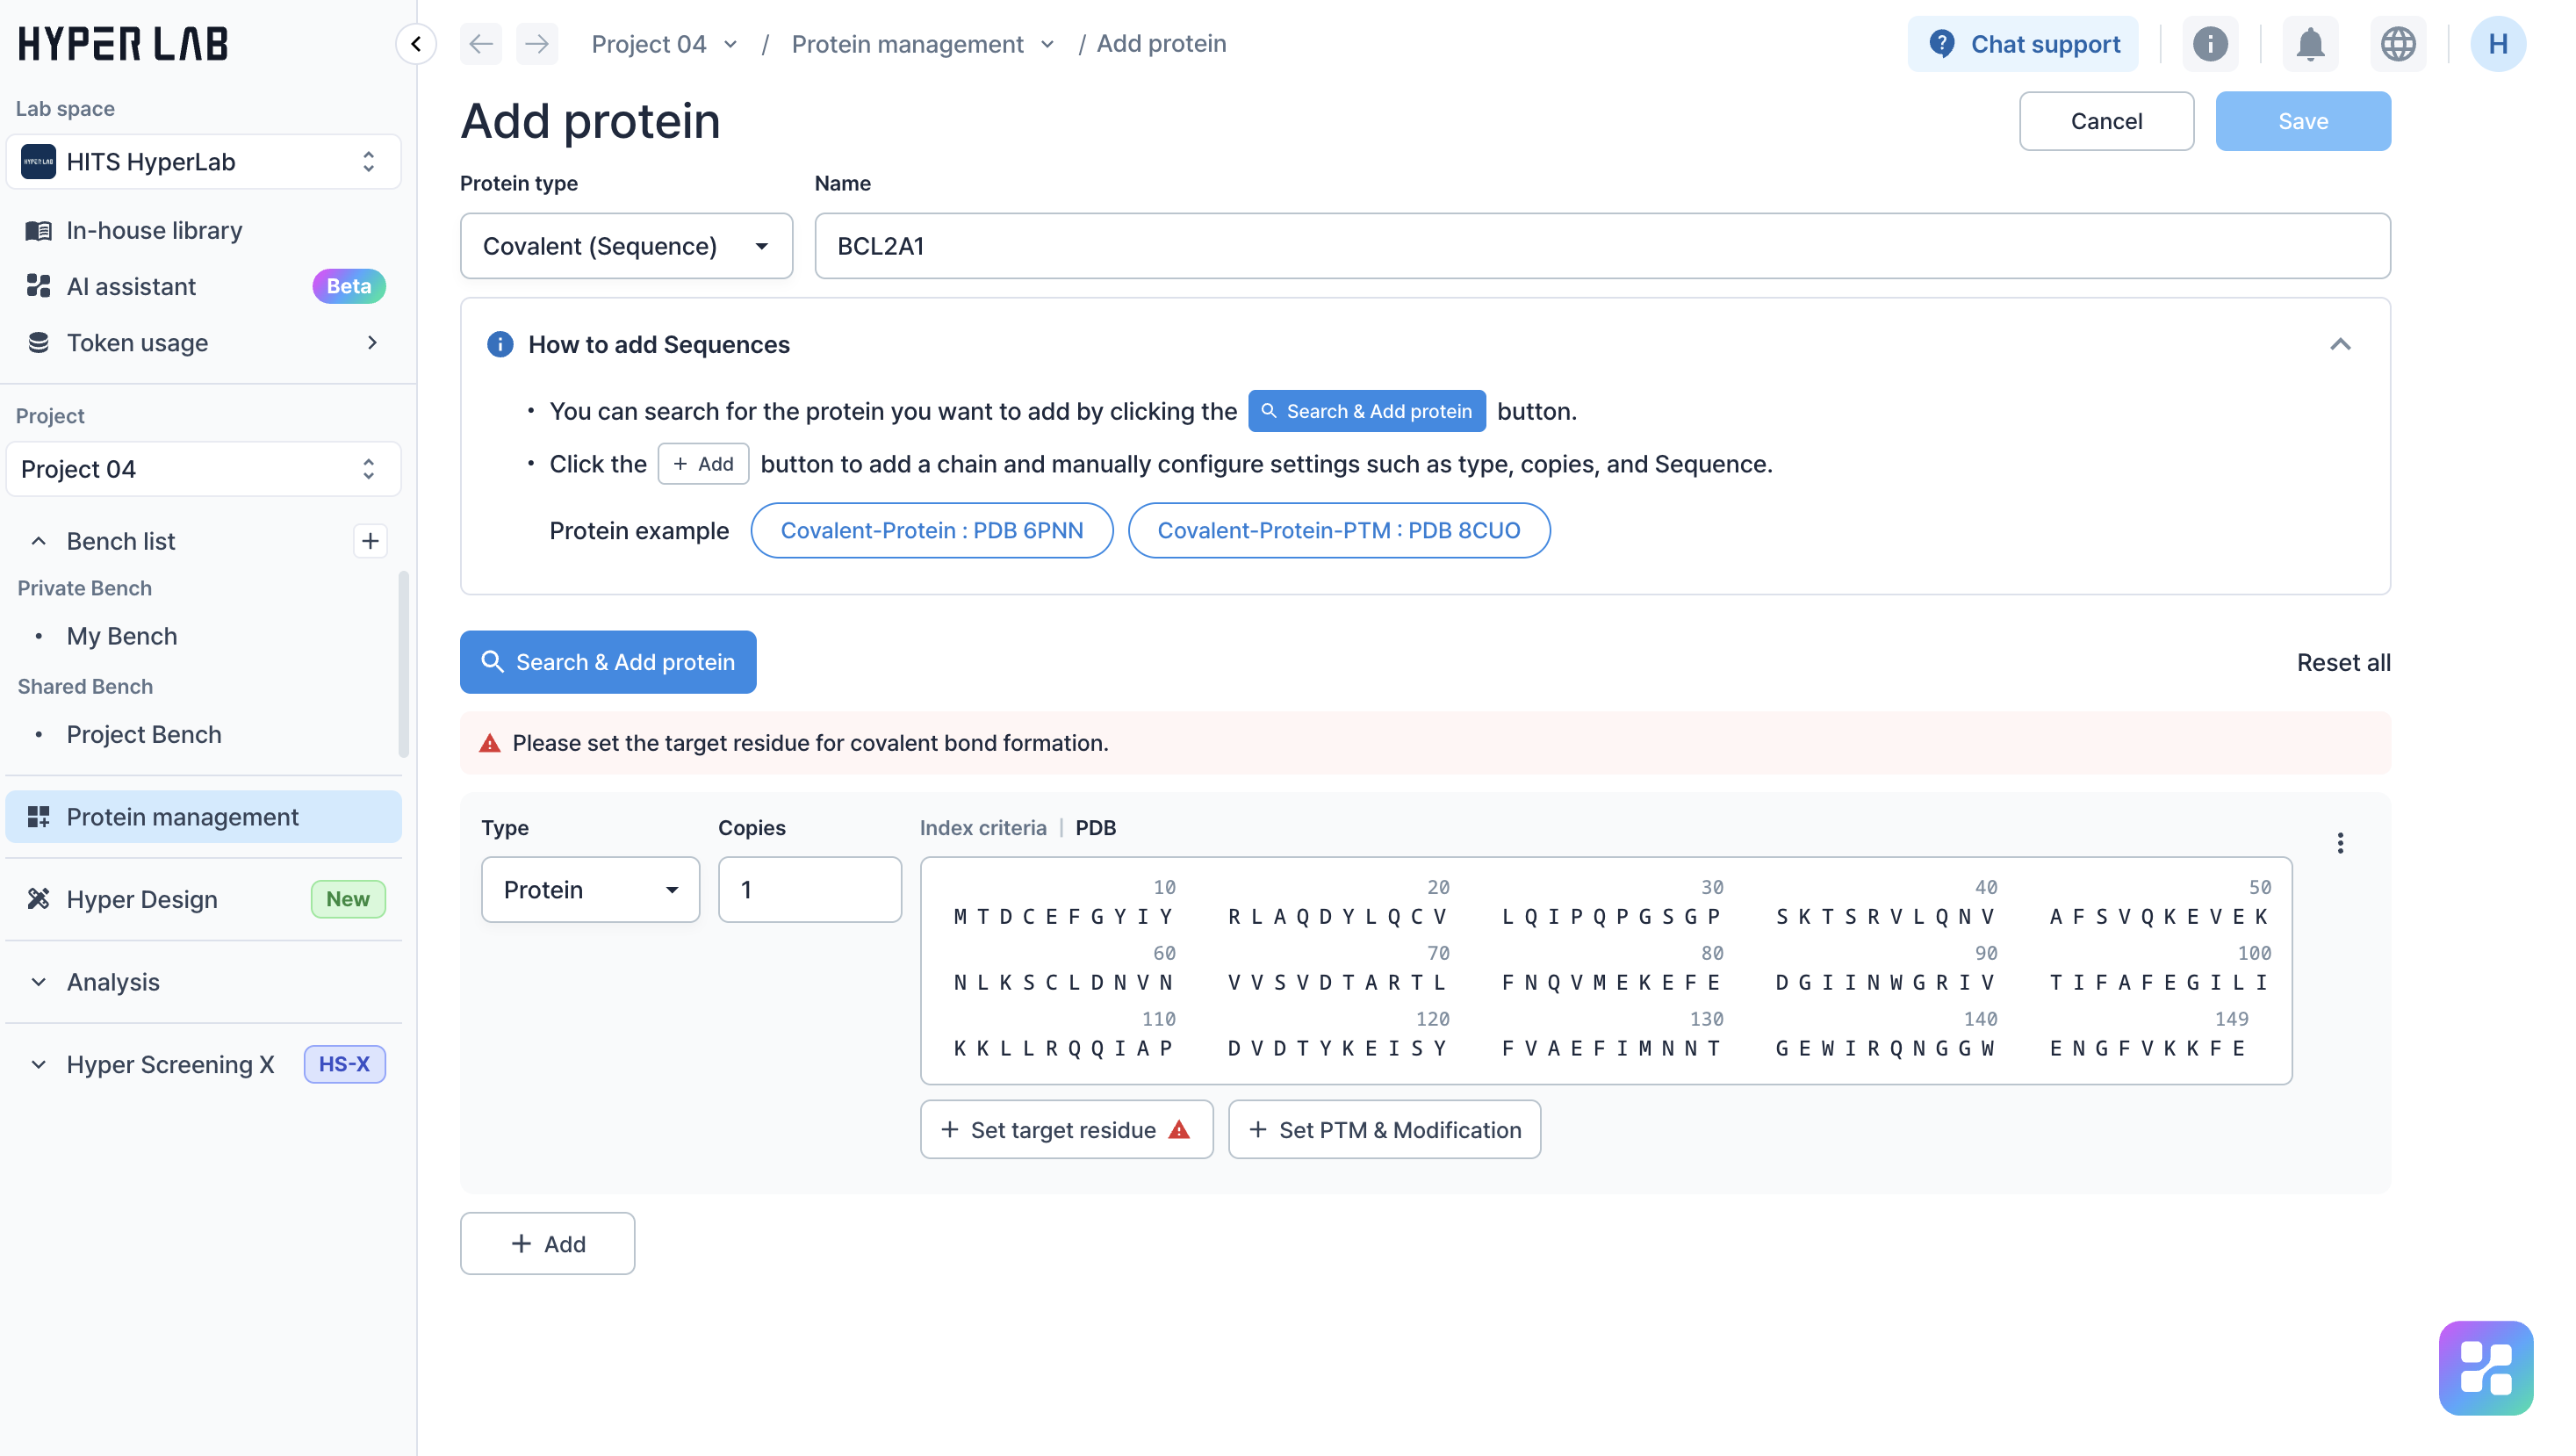This screenshot has height=1456, width=2576.
Task: Click the user avatar H icon
Action: (2497, 44)
